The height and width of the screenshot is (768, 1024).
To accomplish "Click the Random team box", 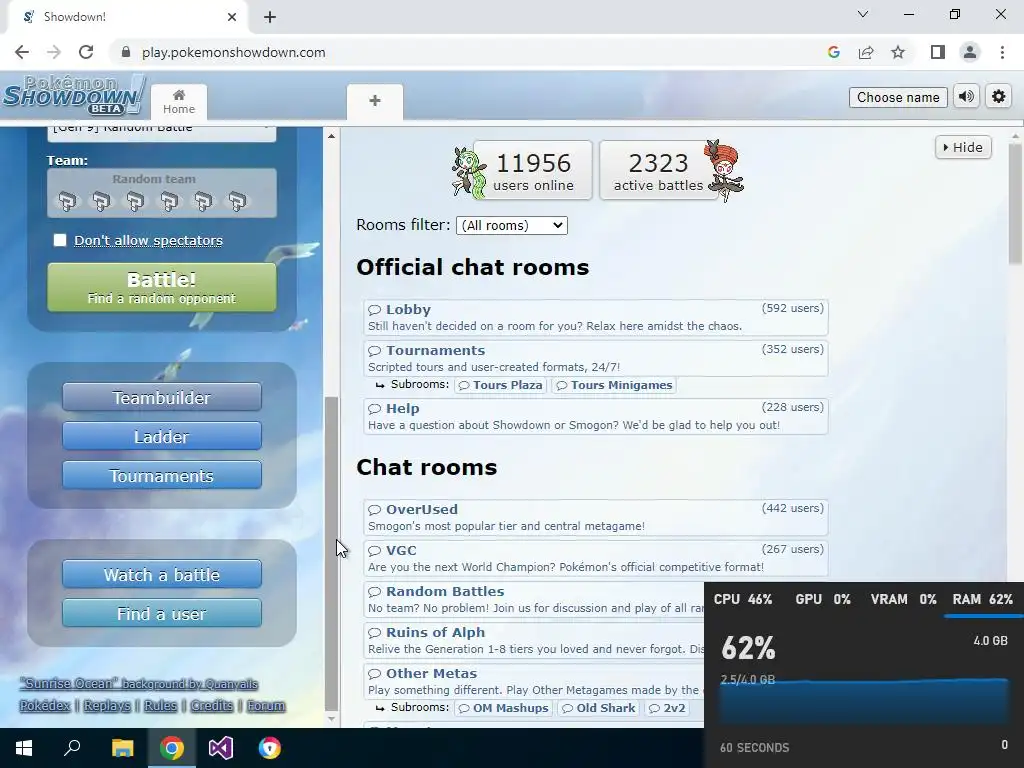I will point(162,193).
